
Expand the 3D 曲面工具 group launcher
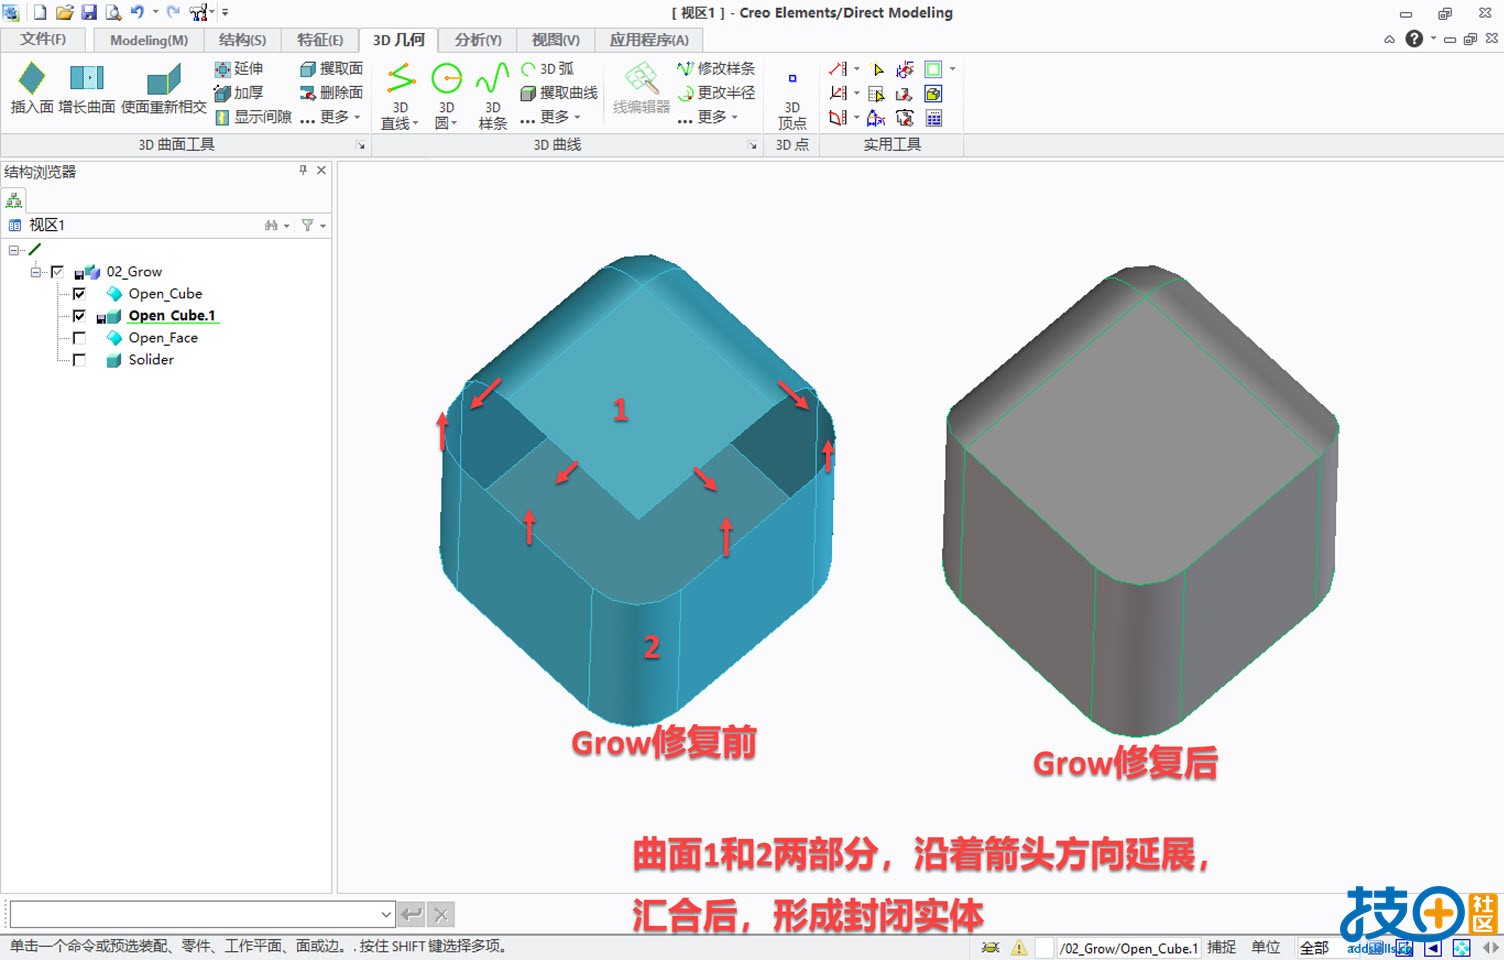point(361,146)
